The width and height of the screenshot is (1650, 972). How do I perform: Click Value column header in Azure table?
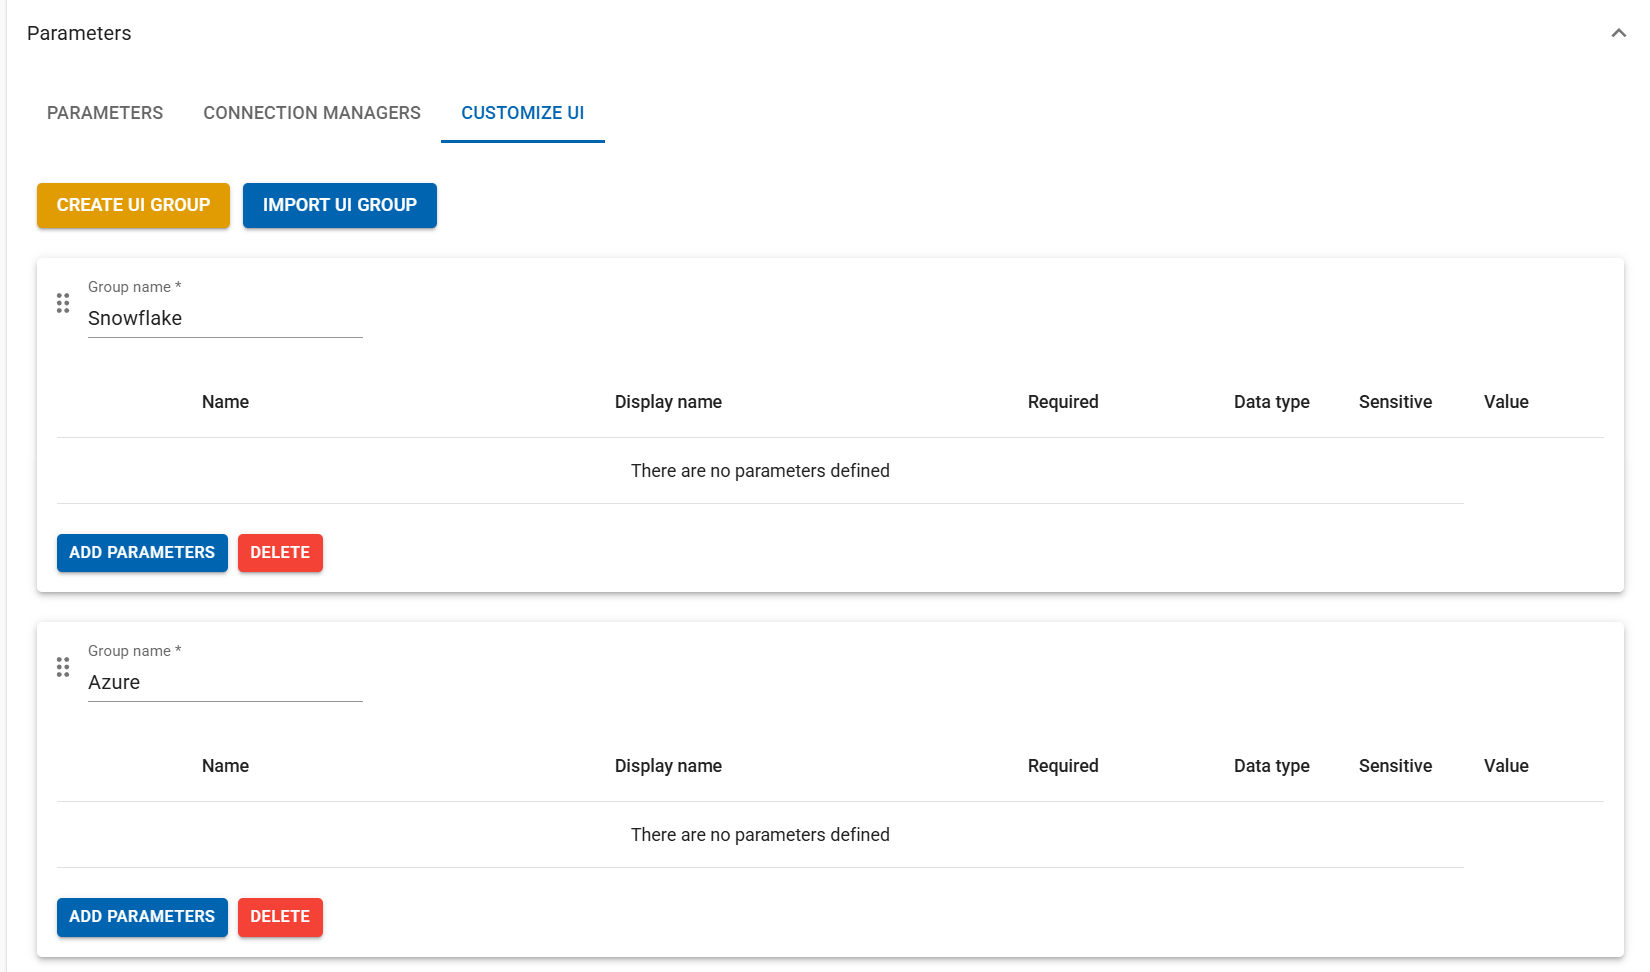(1506, 766)
